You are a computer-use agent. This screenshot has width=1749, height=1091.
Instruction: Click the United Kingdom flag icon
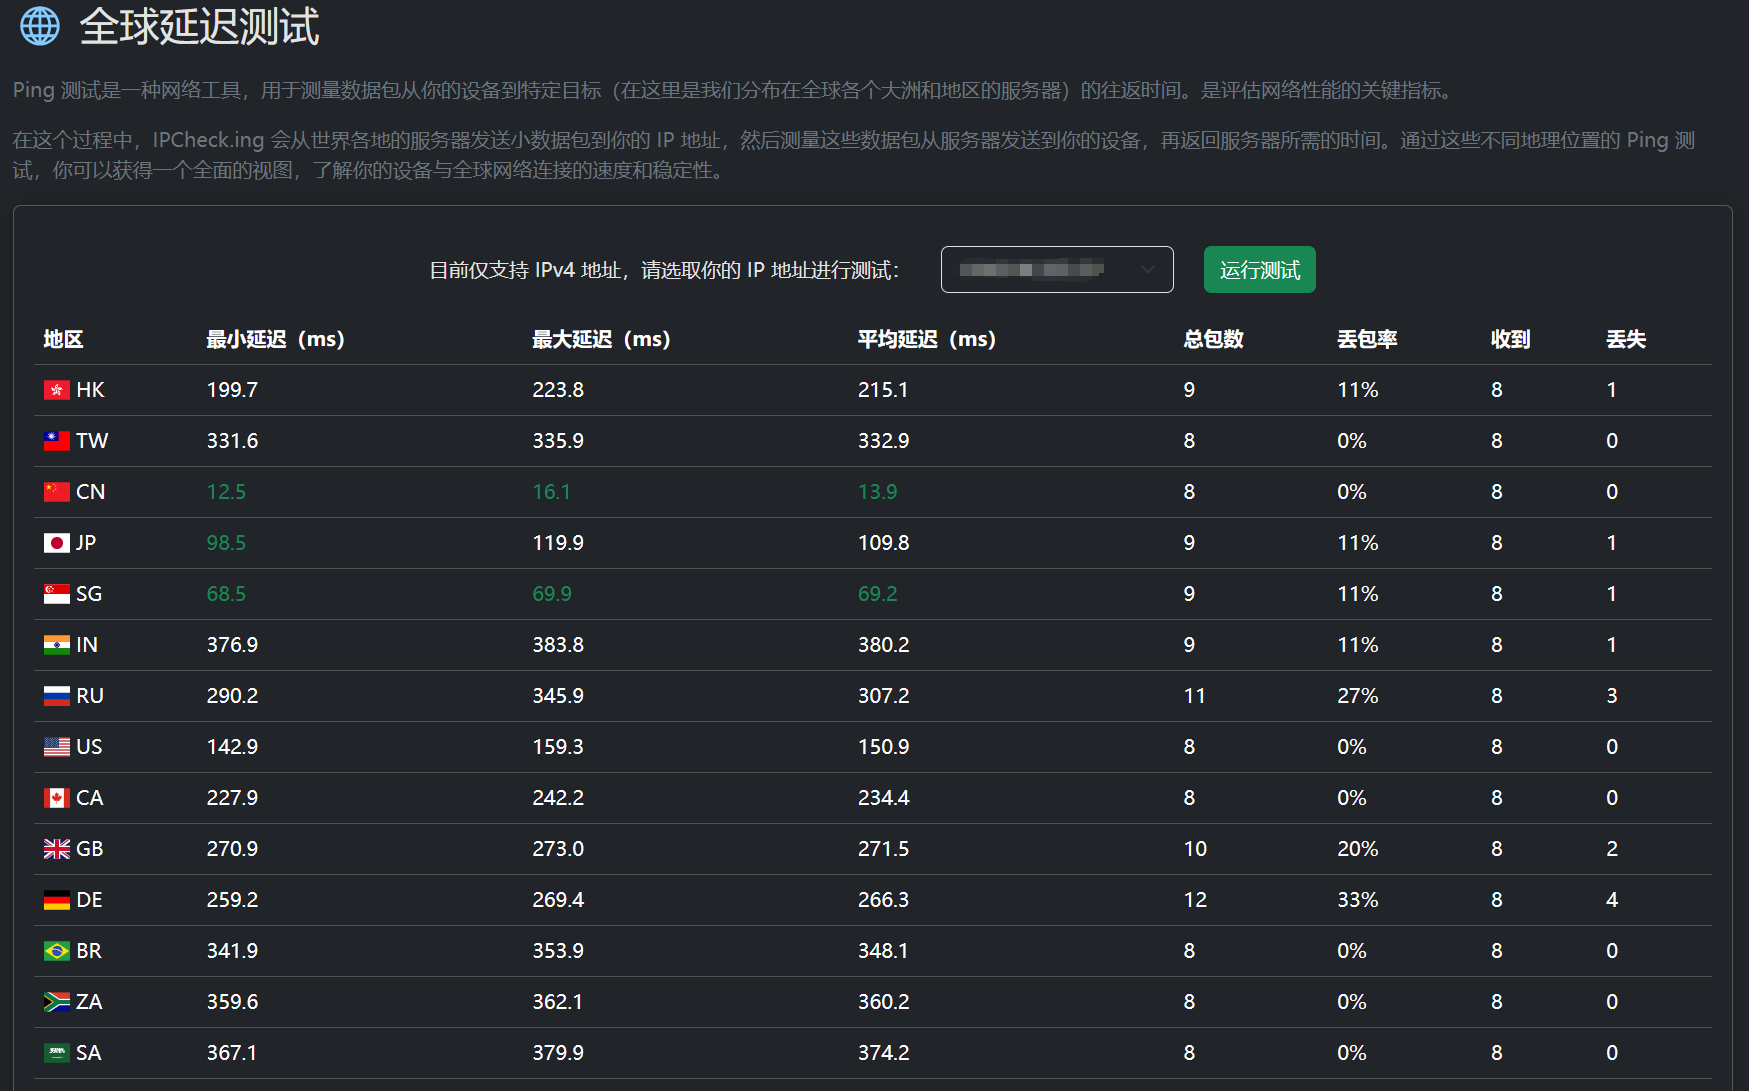click(x=57, y=849)
